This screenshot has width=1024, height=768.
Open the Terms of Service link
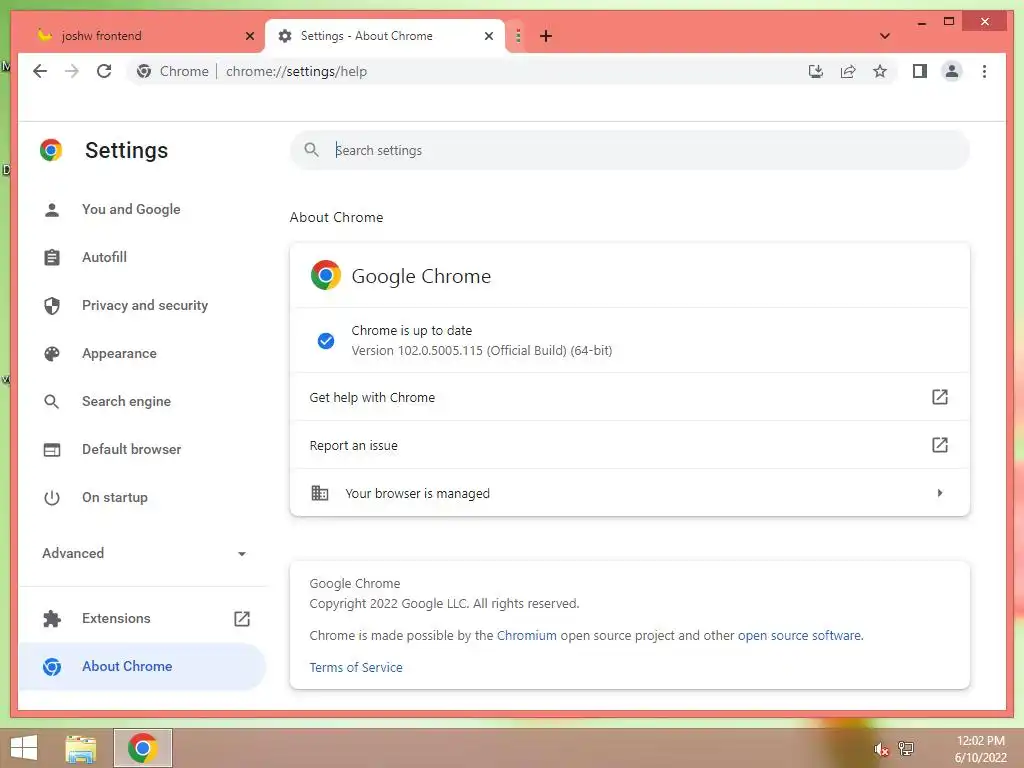[x=356, y=667]
